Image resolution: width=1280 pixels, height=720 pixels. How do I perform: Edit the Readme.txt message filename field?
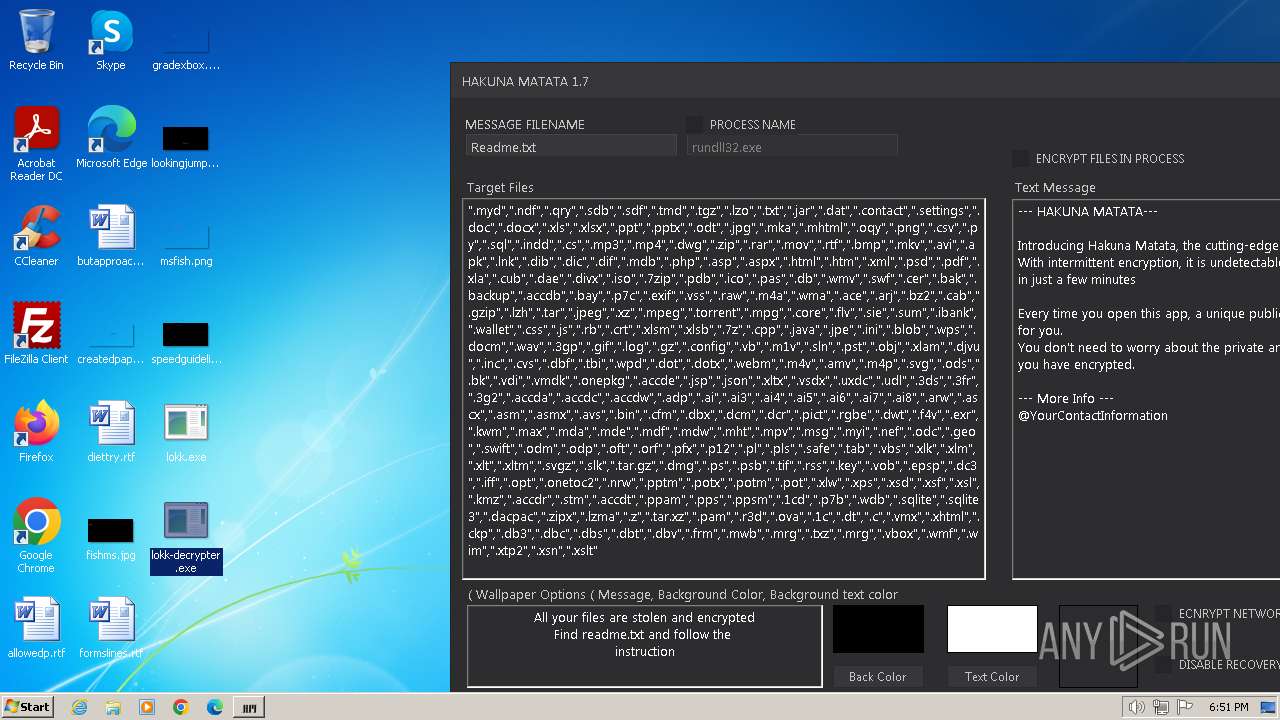point(571,147)
